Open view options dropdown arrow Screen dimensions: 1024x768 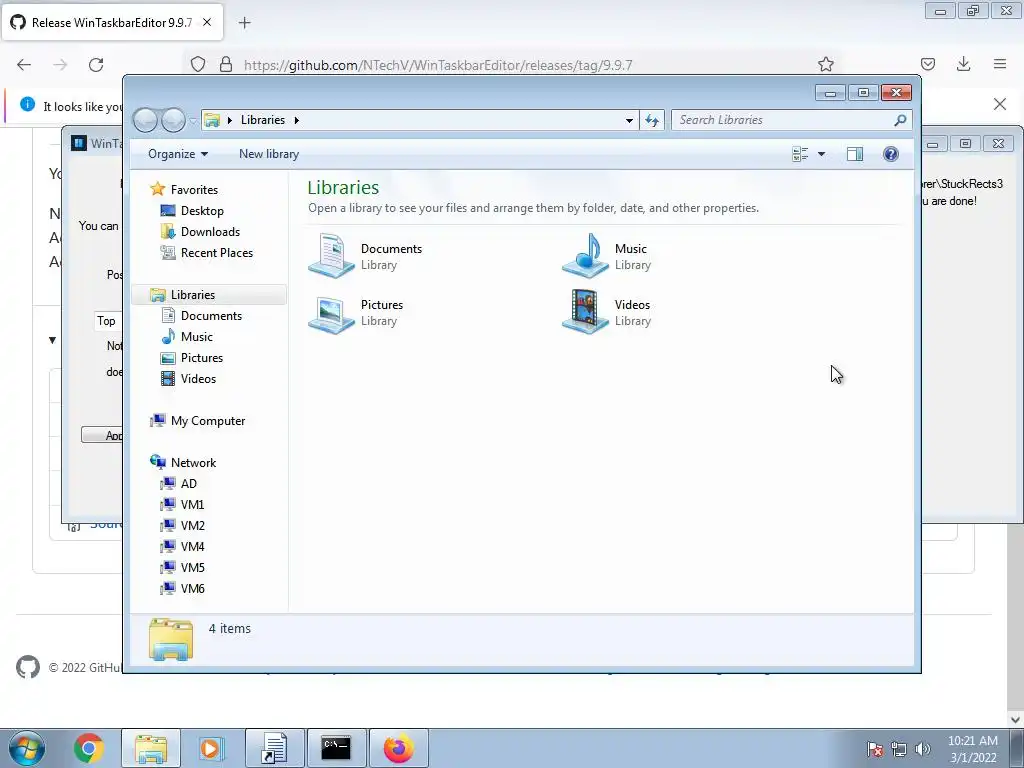coord(822,154)
